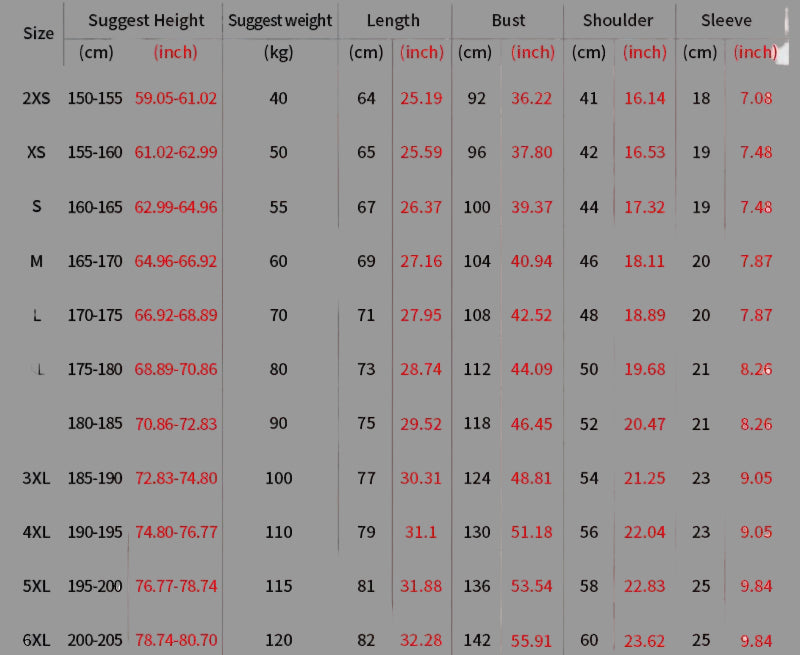Screen dimensions: 800x655
Task: Select the 2XS size row label
Action: click(x=37, y=98)
